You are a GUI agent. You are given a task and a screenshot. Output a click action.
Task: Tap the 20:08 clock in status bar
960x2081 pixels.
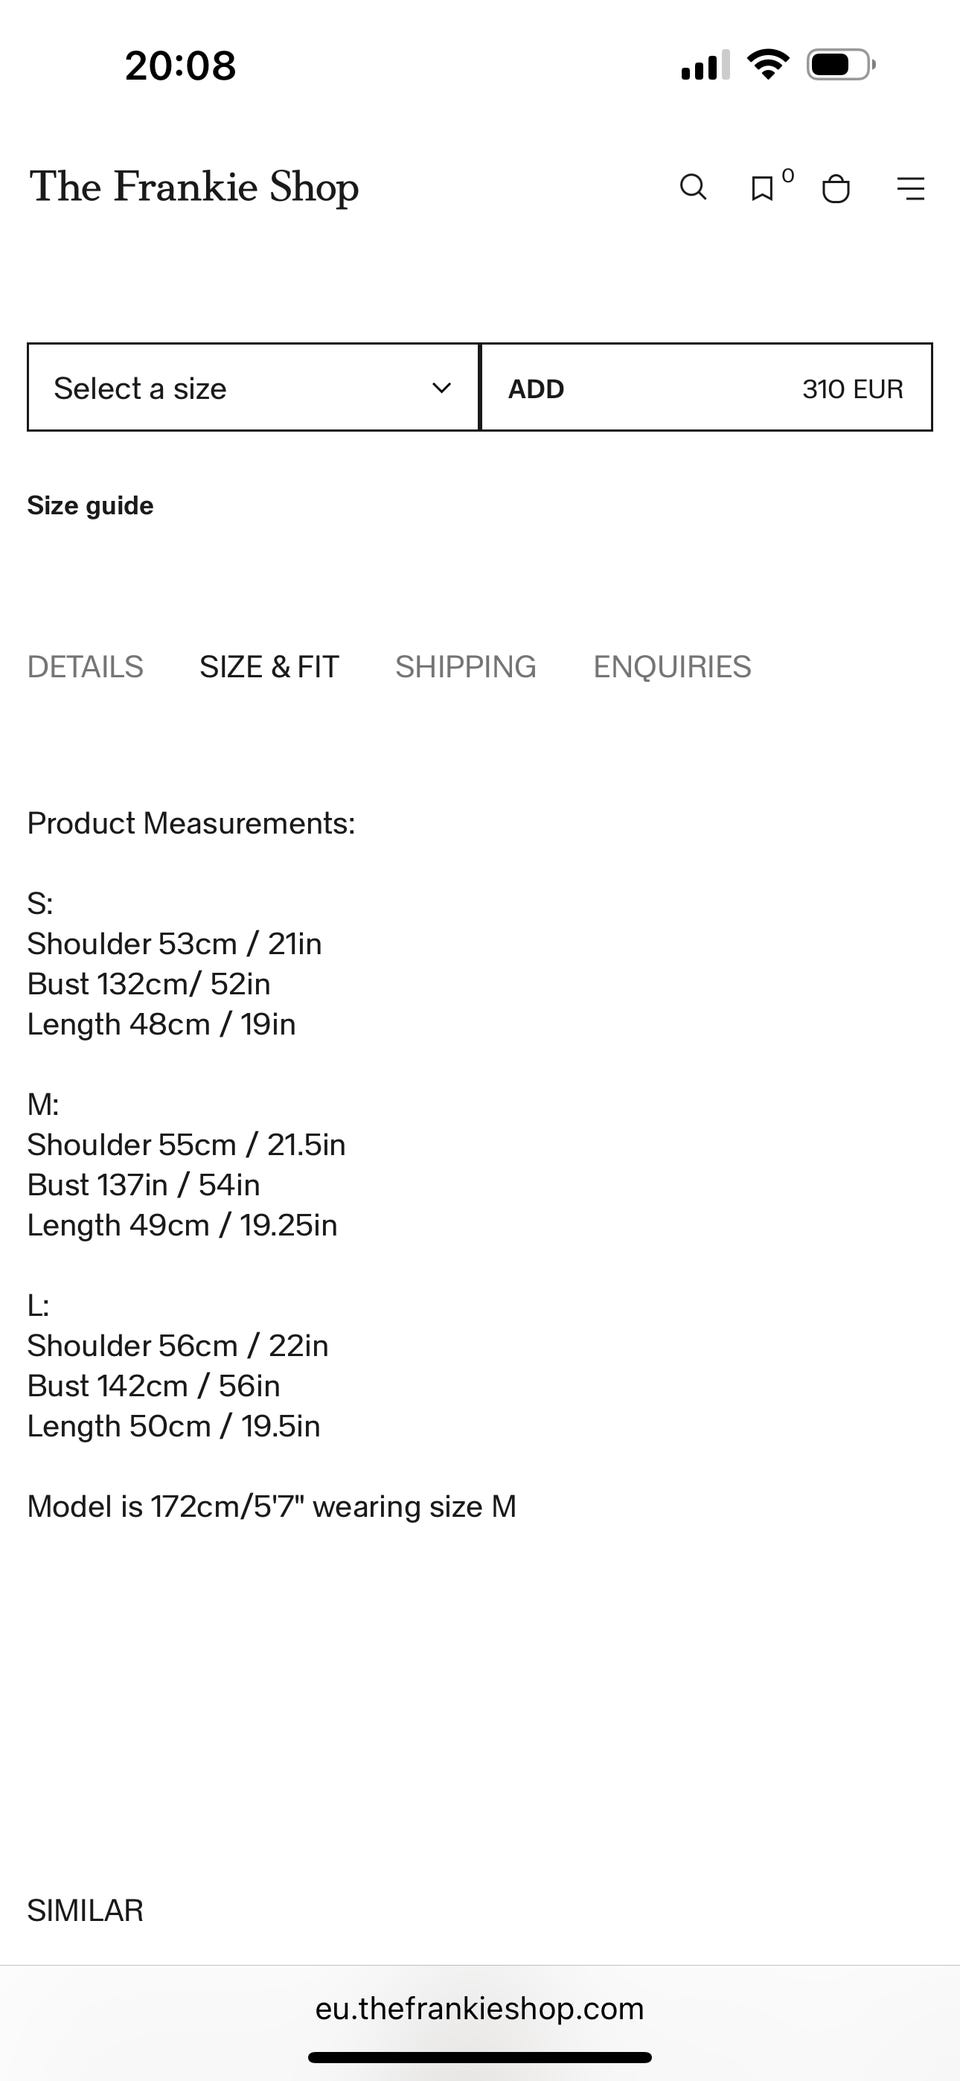[x=180, y=66]
